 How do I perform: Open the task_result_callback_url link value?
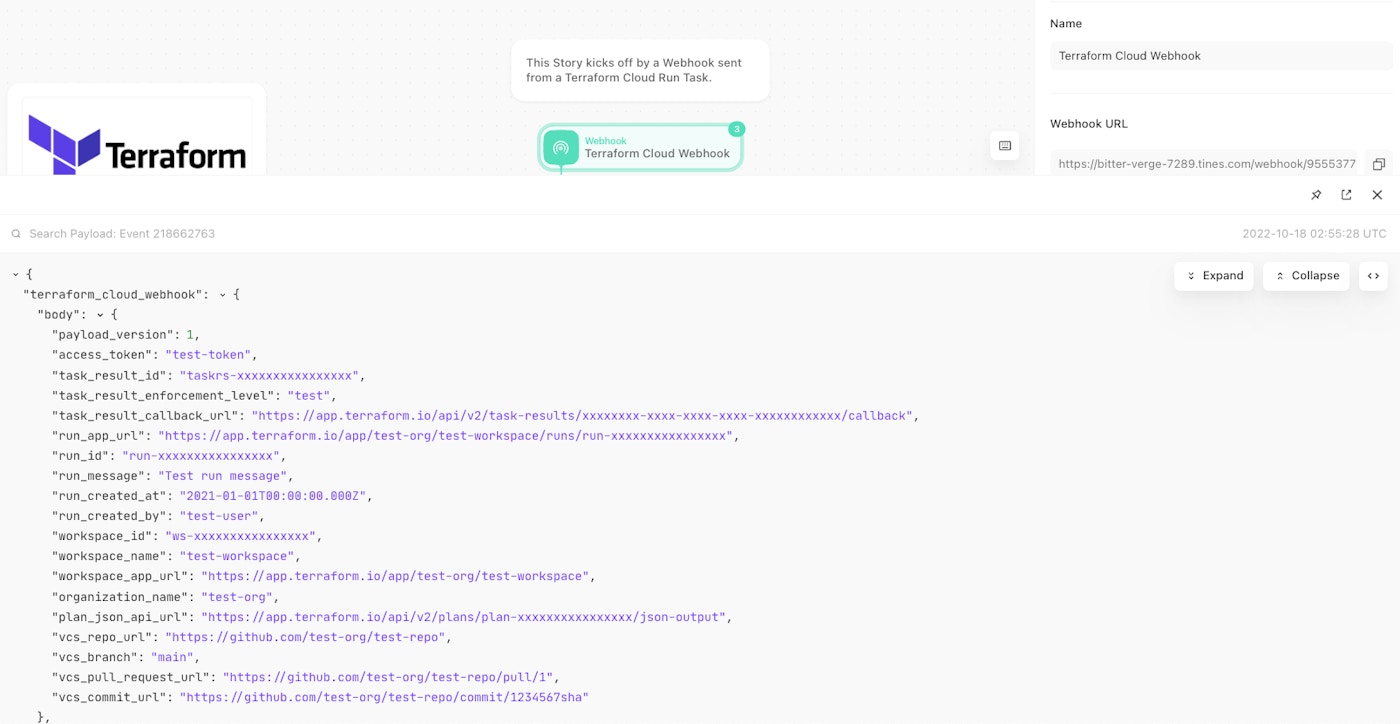click(582, 416)
